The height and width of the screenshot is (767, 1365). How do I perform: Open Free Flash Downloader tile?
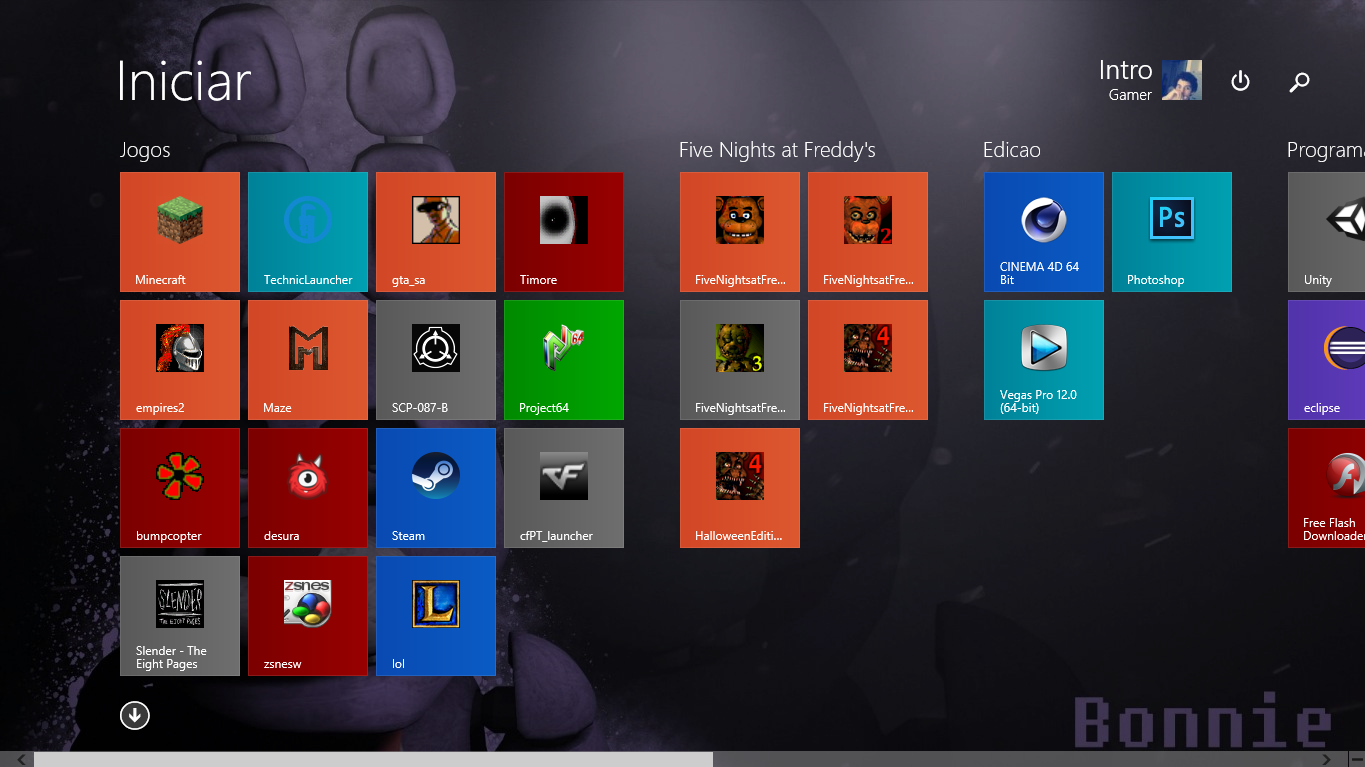[1326, 488]
